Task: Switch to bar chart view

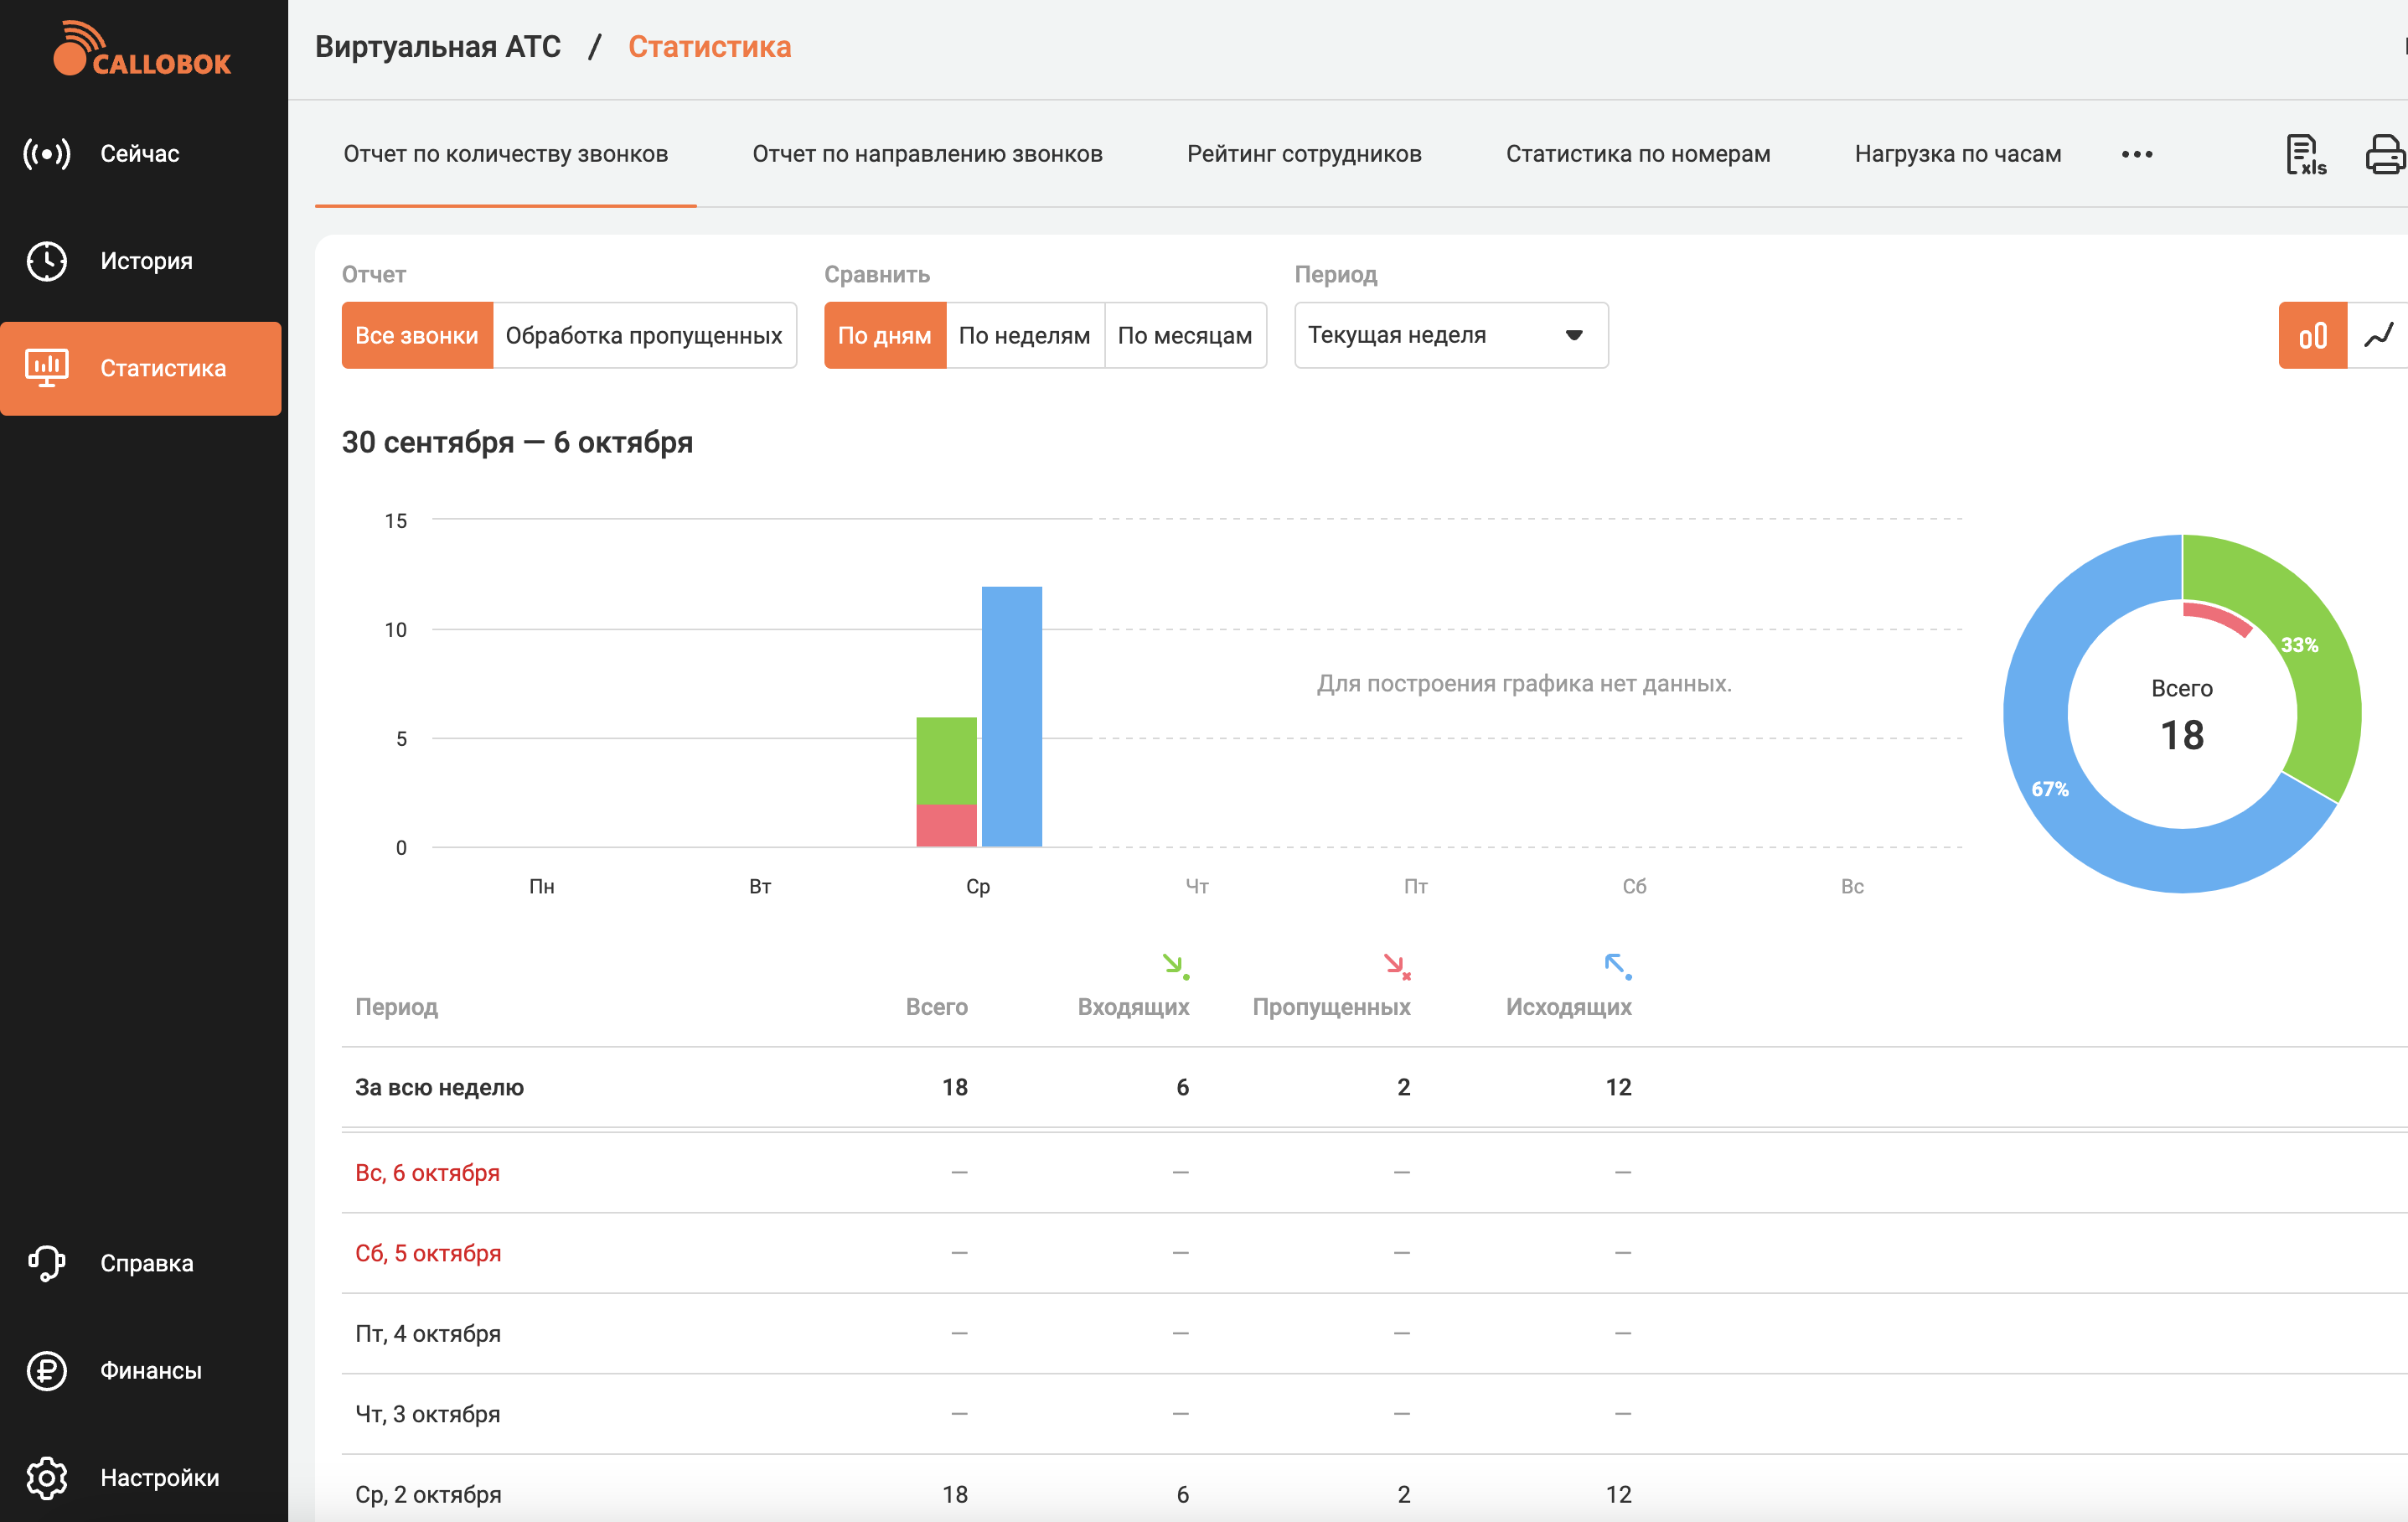Action: pos(2312,336)
